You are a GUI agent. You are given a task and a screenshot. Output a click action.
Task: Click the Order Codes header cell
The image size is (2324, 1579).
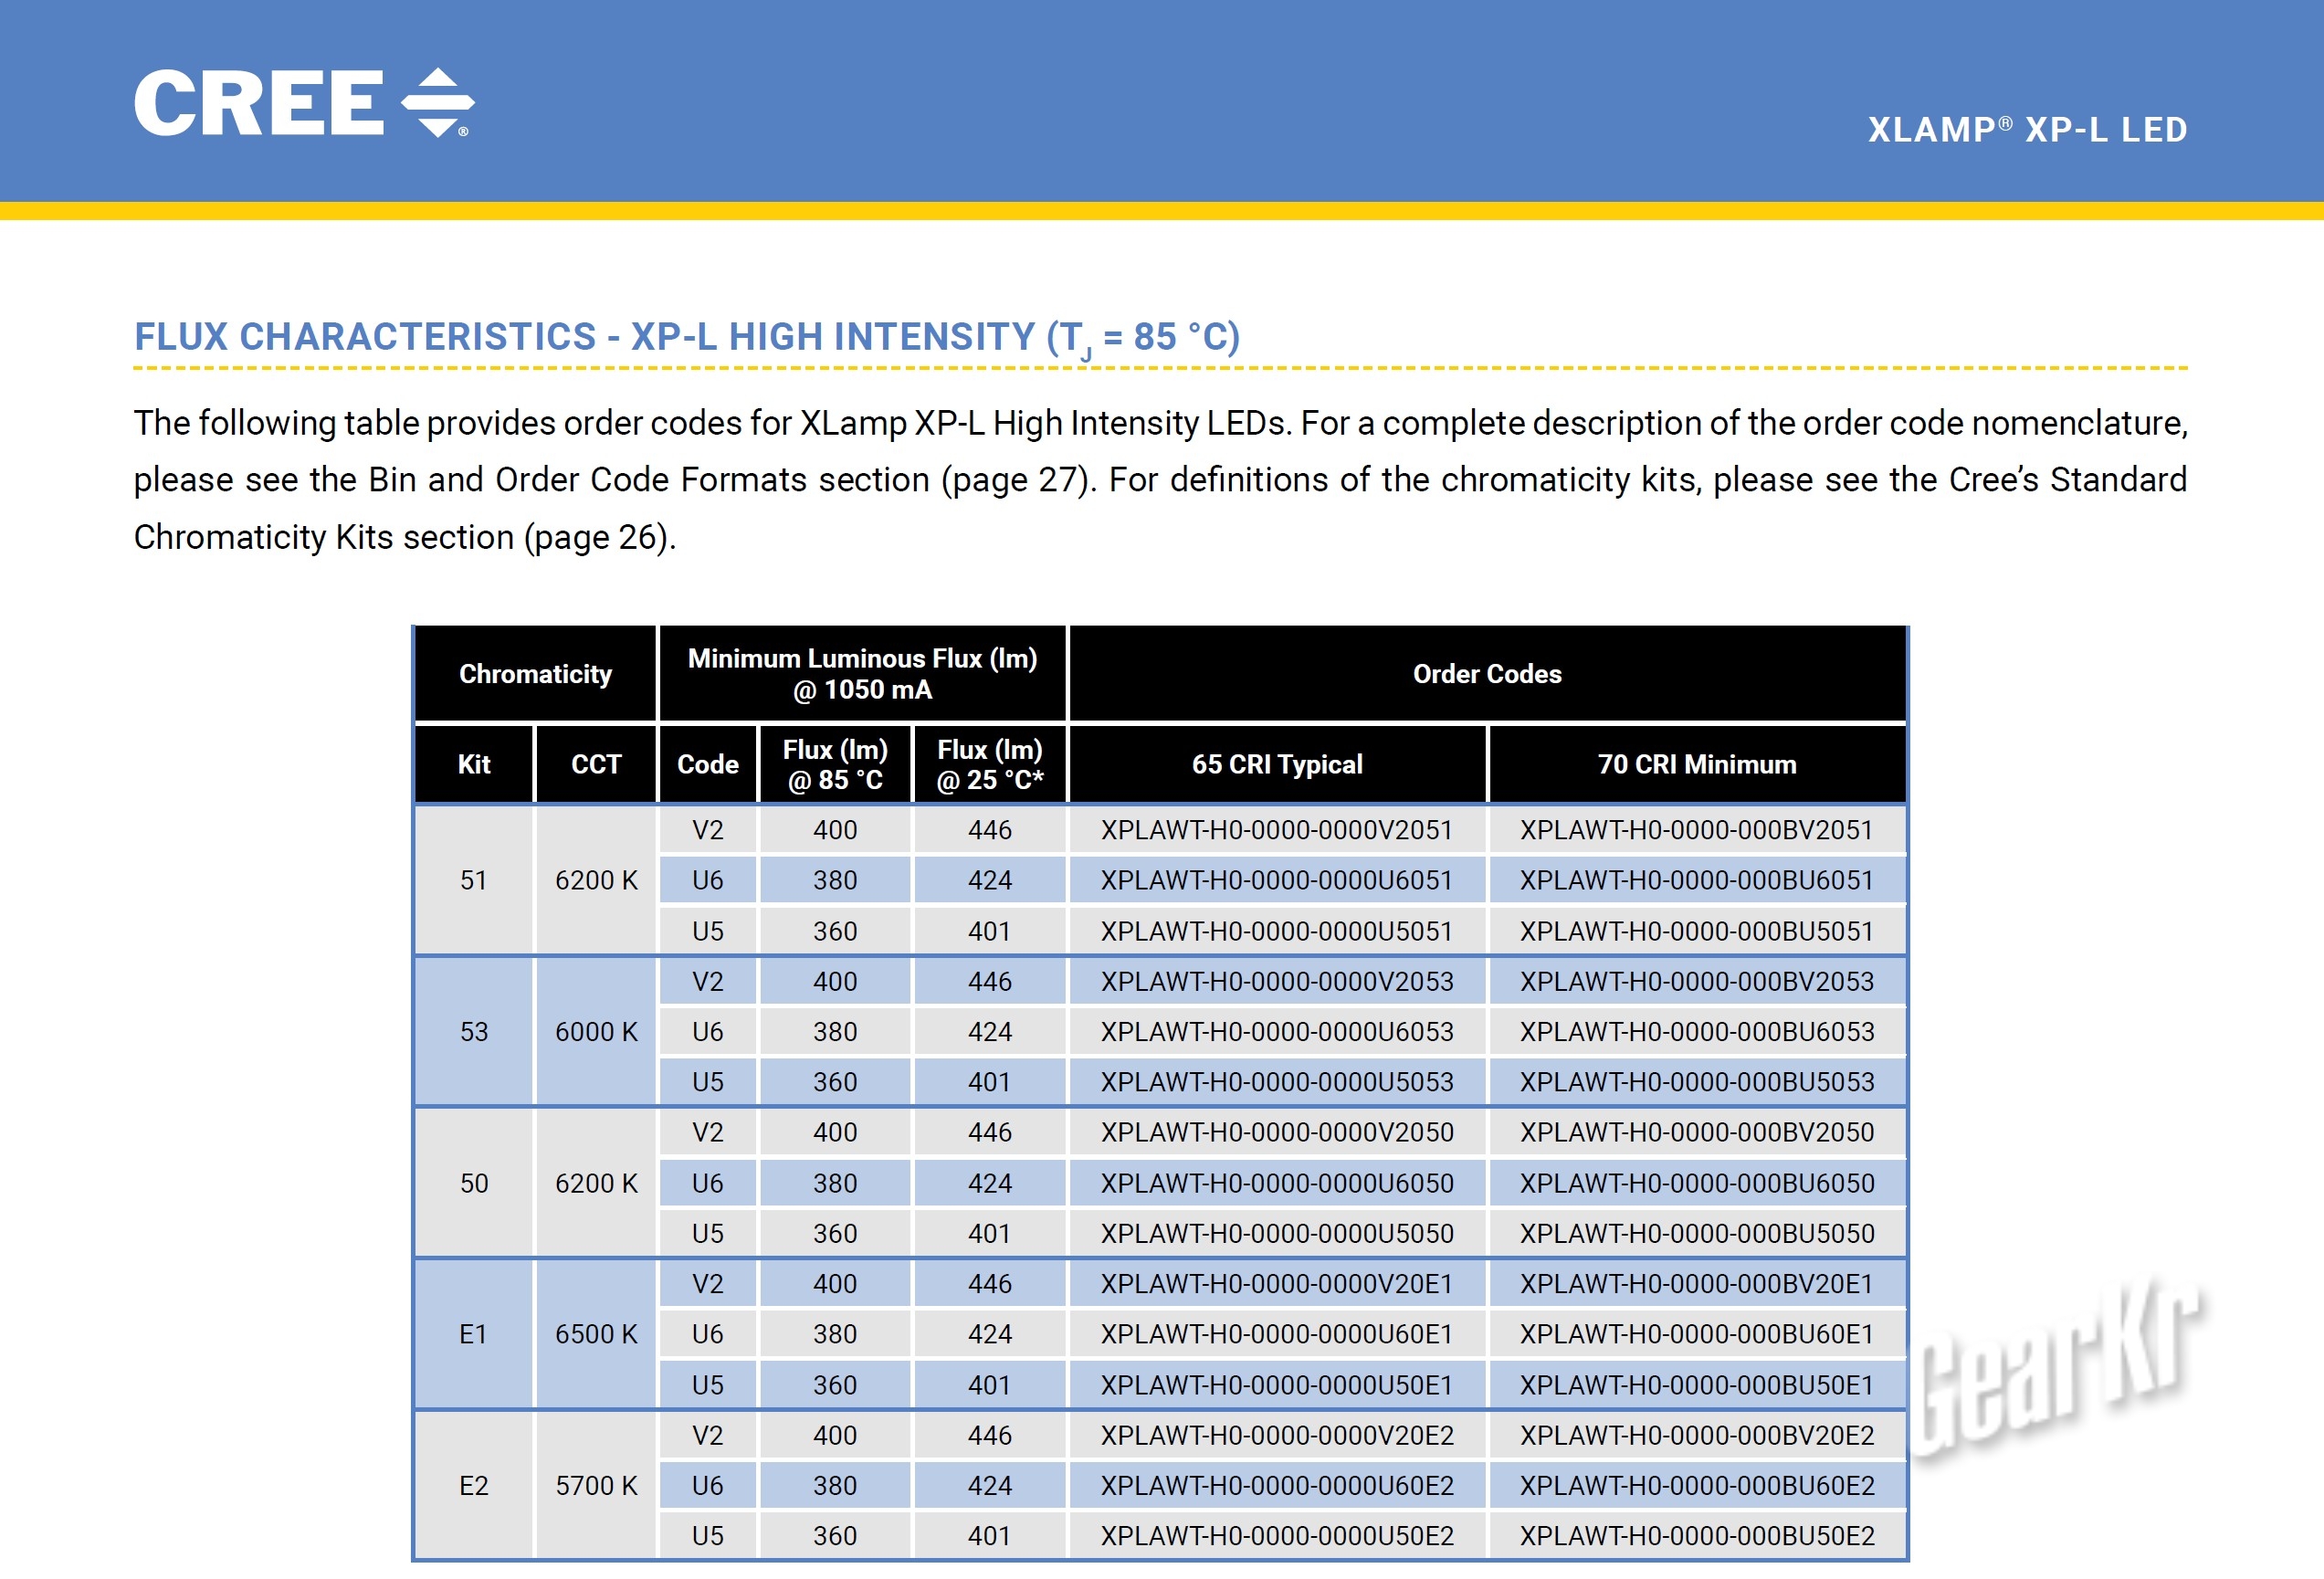click(1487, 674)
